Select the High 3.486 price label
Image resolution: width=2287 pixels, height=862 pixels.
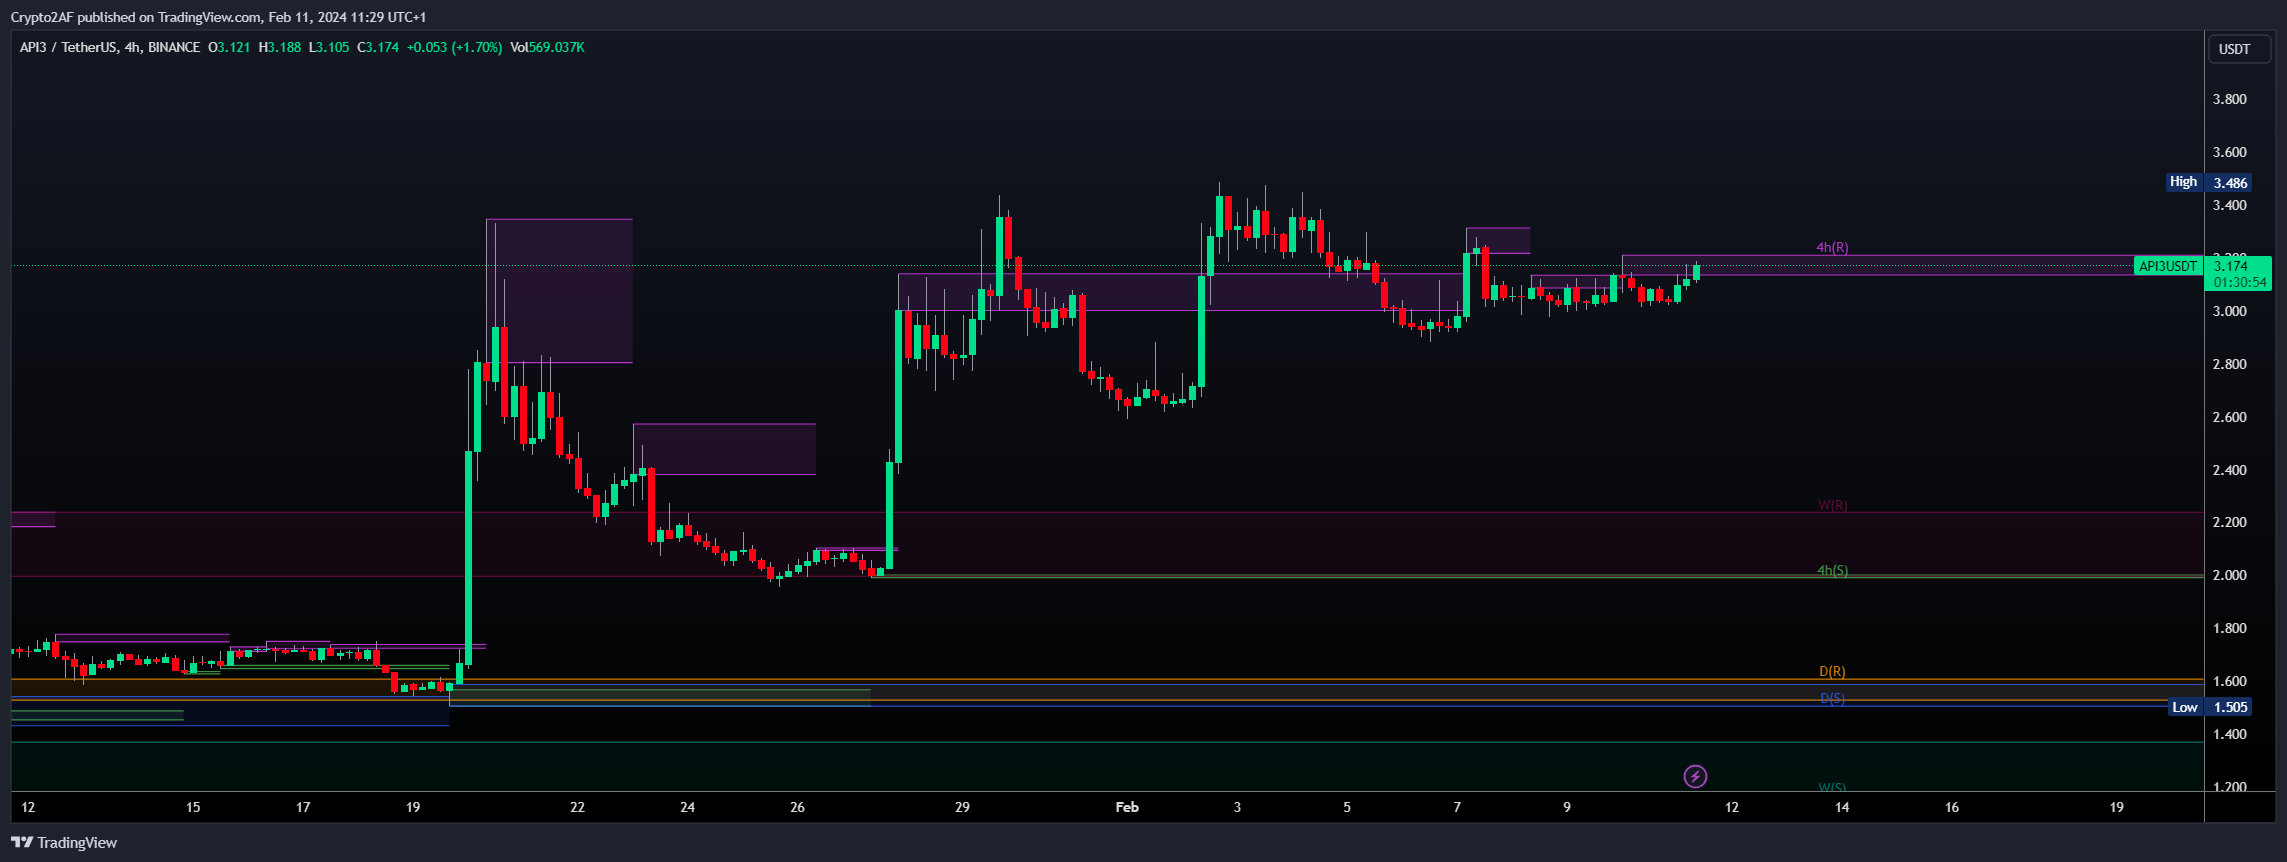[x=2209, y=182]
